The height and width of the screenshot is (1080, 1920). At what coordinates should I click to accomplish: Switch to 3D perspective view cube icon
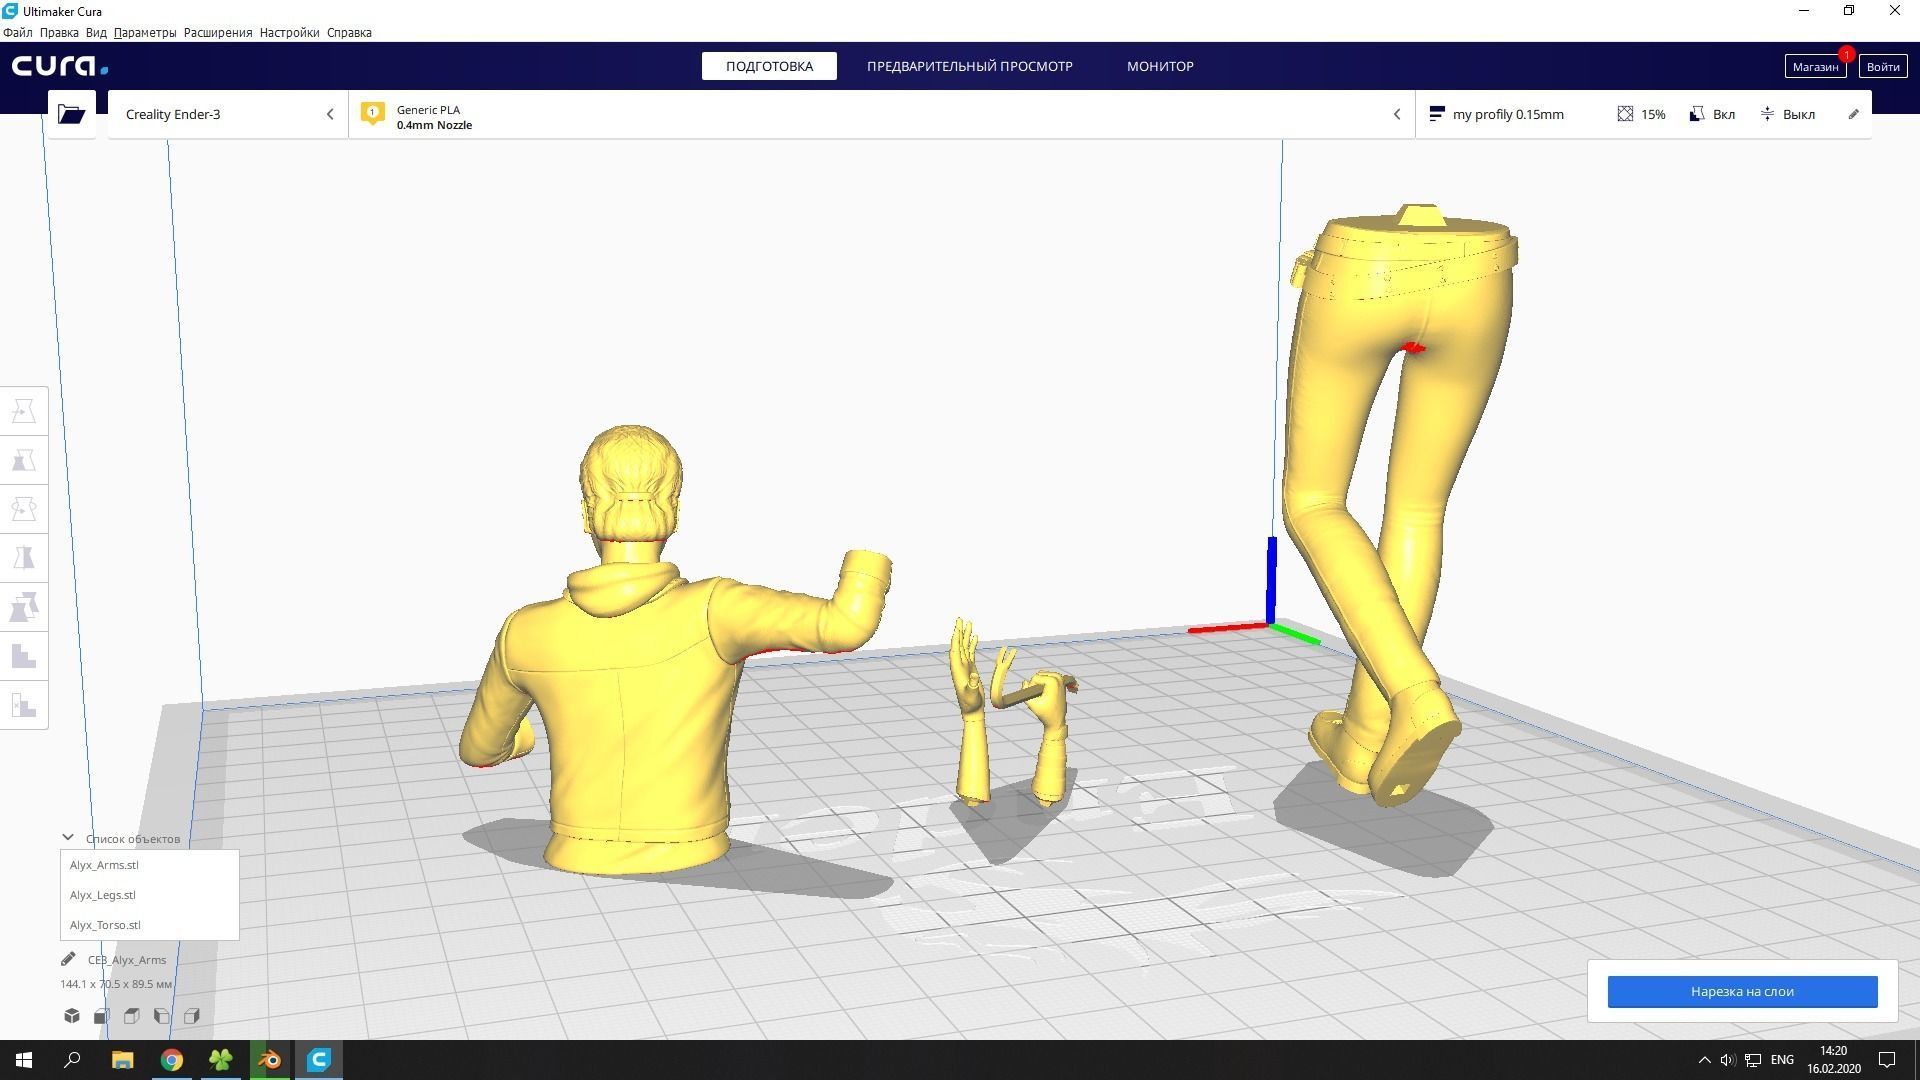tap(72, 1016)
